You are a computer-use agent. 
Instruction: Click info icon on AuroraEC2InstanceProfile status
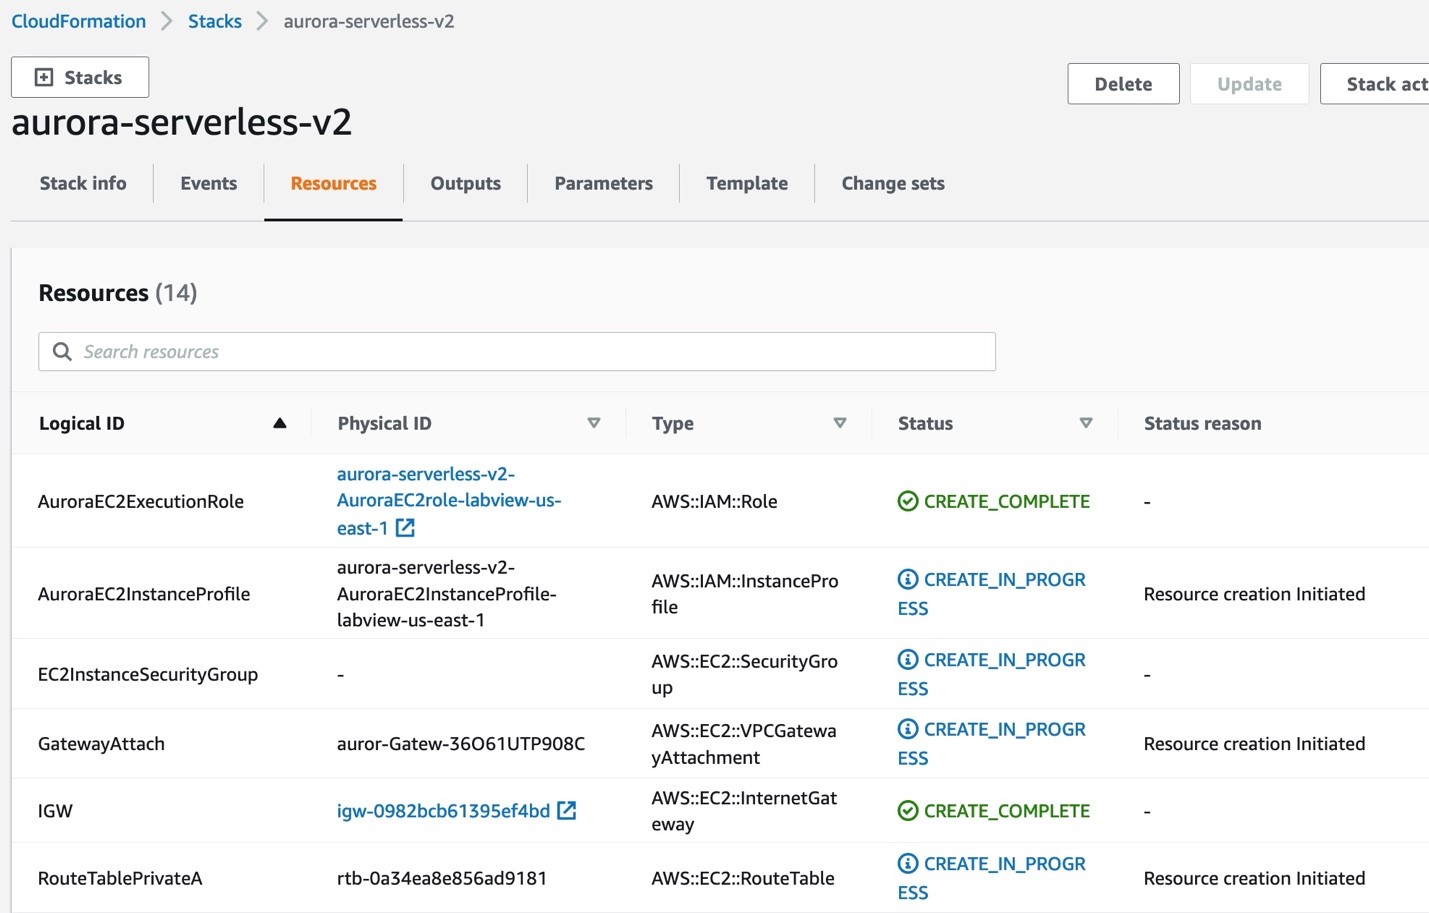coord(908,579)
